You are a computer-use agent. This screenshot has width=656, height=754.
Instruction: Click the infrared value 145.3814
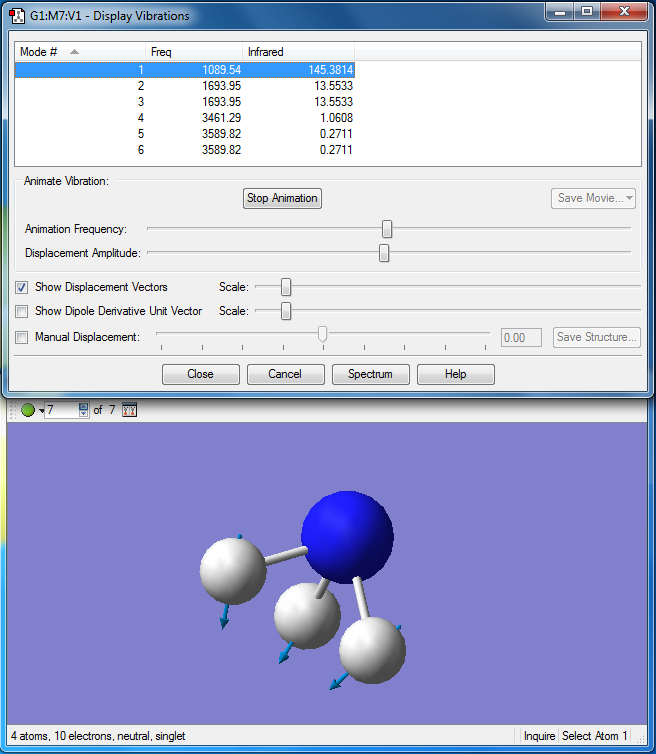pyautogui.click(x=331, y=70)
